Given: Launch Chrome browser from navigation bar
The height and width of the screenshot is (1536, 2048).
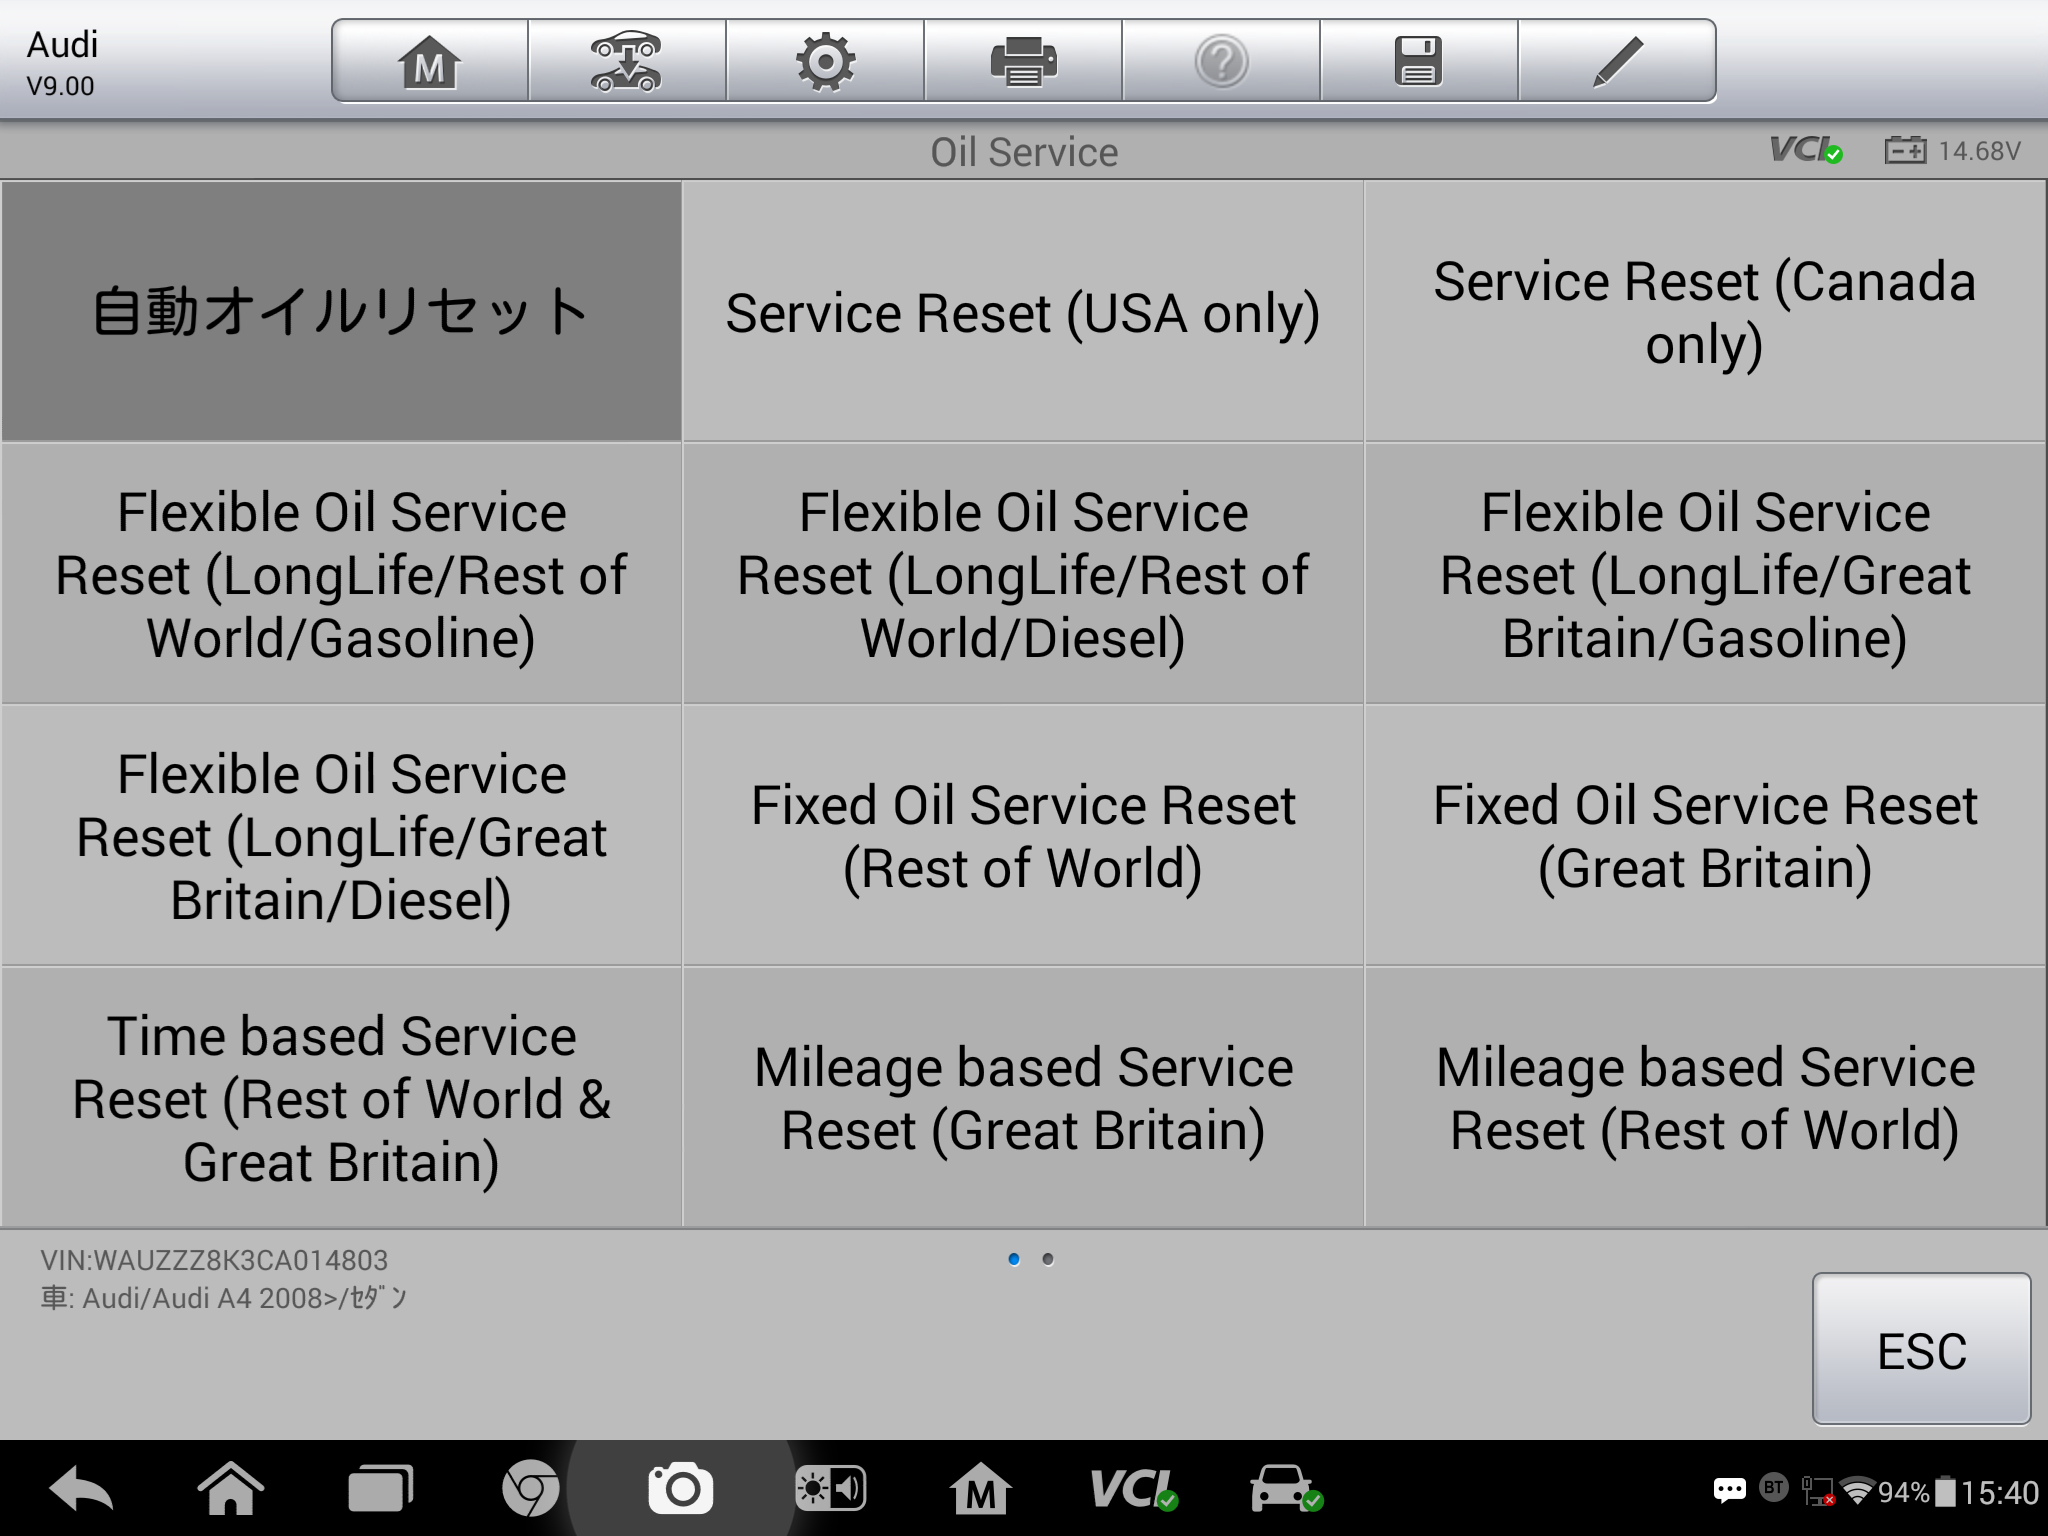Looking at the screenshot, I should tap(530, 1489).
